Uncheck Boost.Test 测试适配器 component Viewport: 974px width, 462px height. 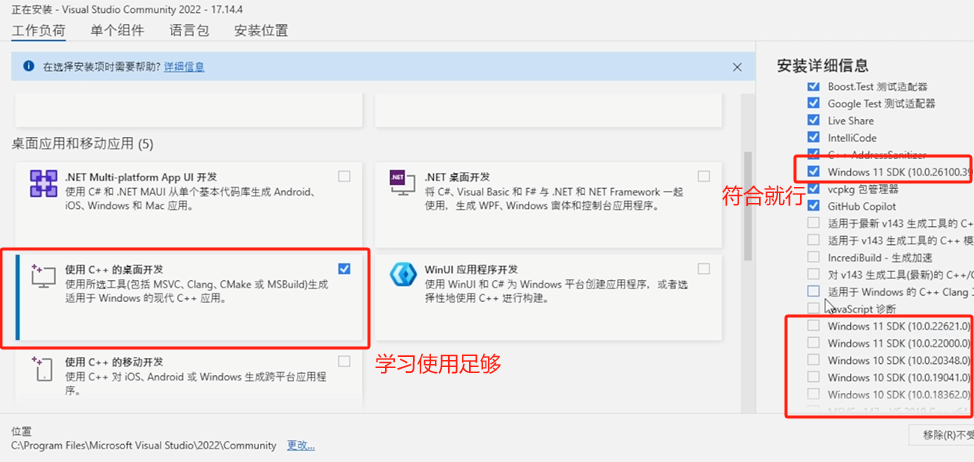pos(812,86)
